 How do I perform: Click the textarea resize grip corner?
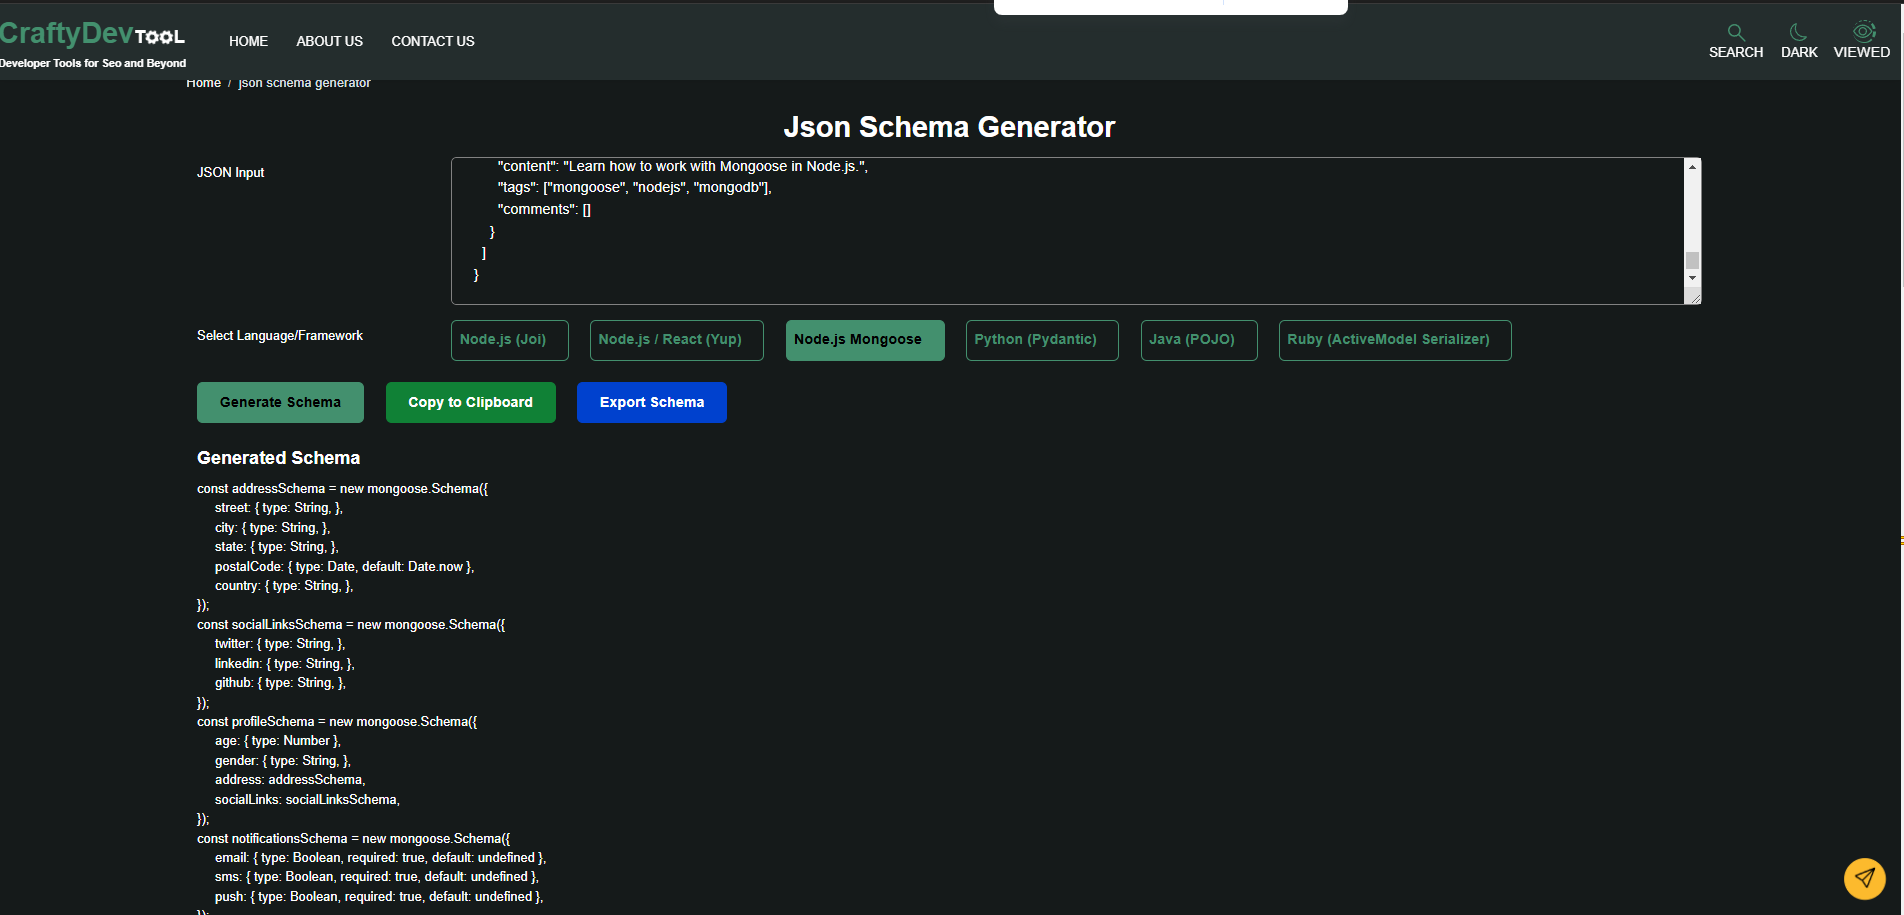click(x=1694, y=297)
